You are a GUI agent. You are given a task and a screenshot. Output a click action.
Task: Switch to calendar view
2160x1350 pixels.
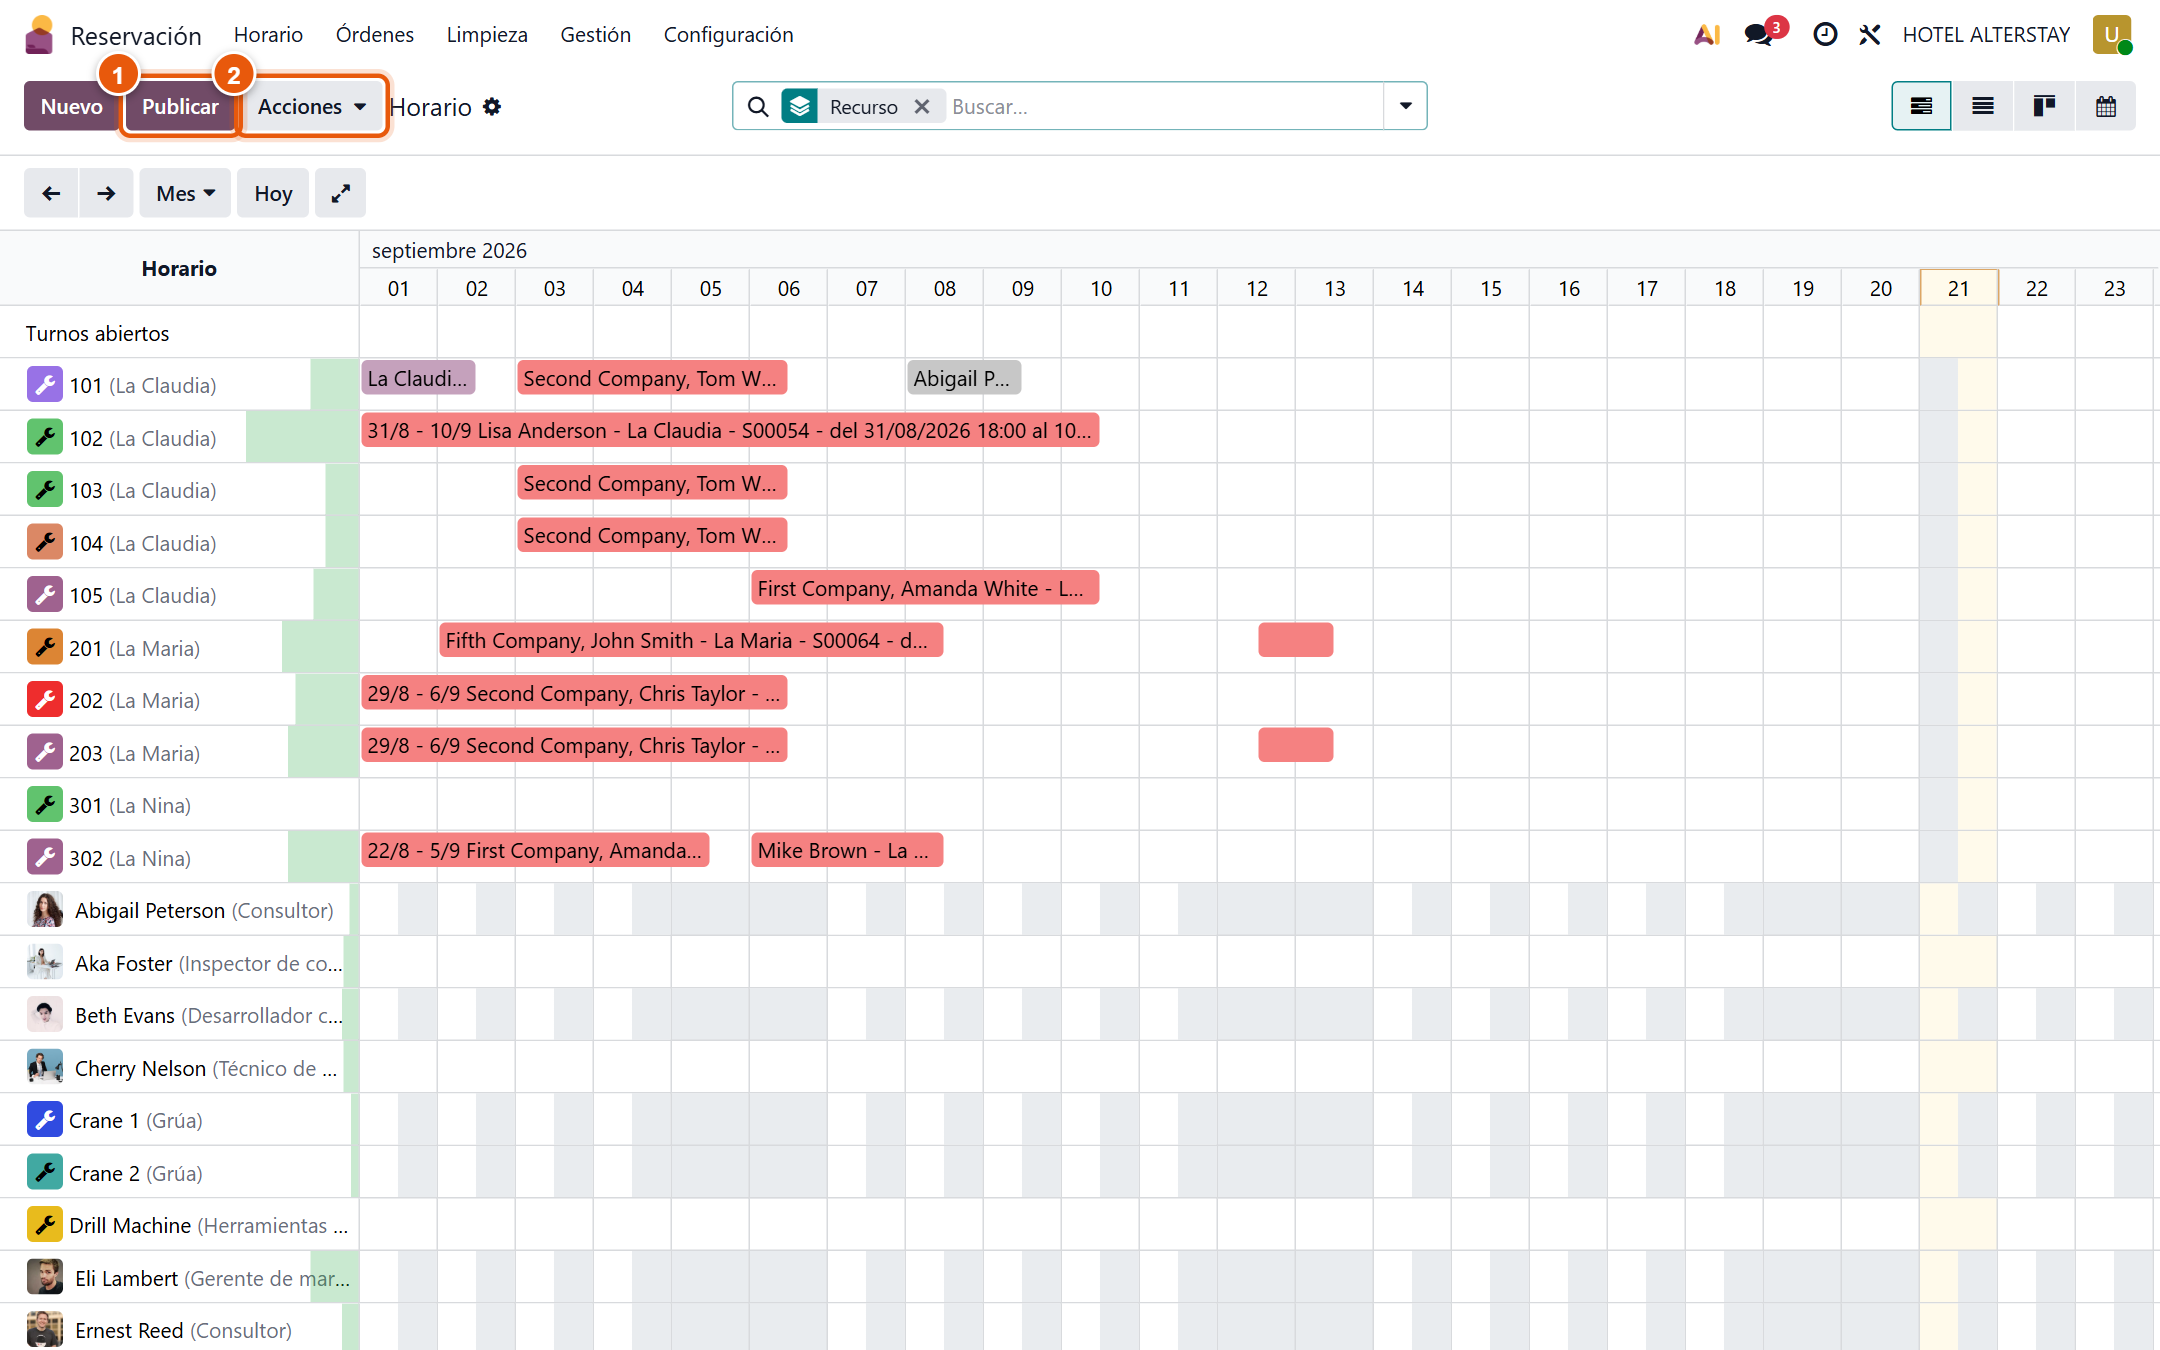click(x=2106, y=106)
